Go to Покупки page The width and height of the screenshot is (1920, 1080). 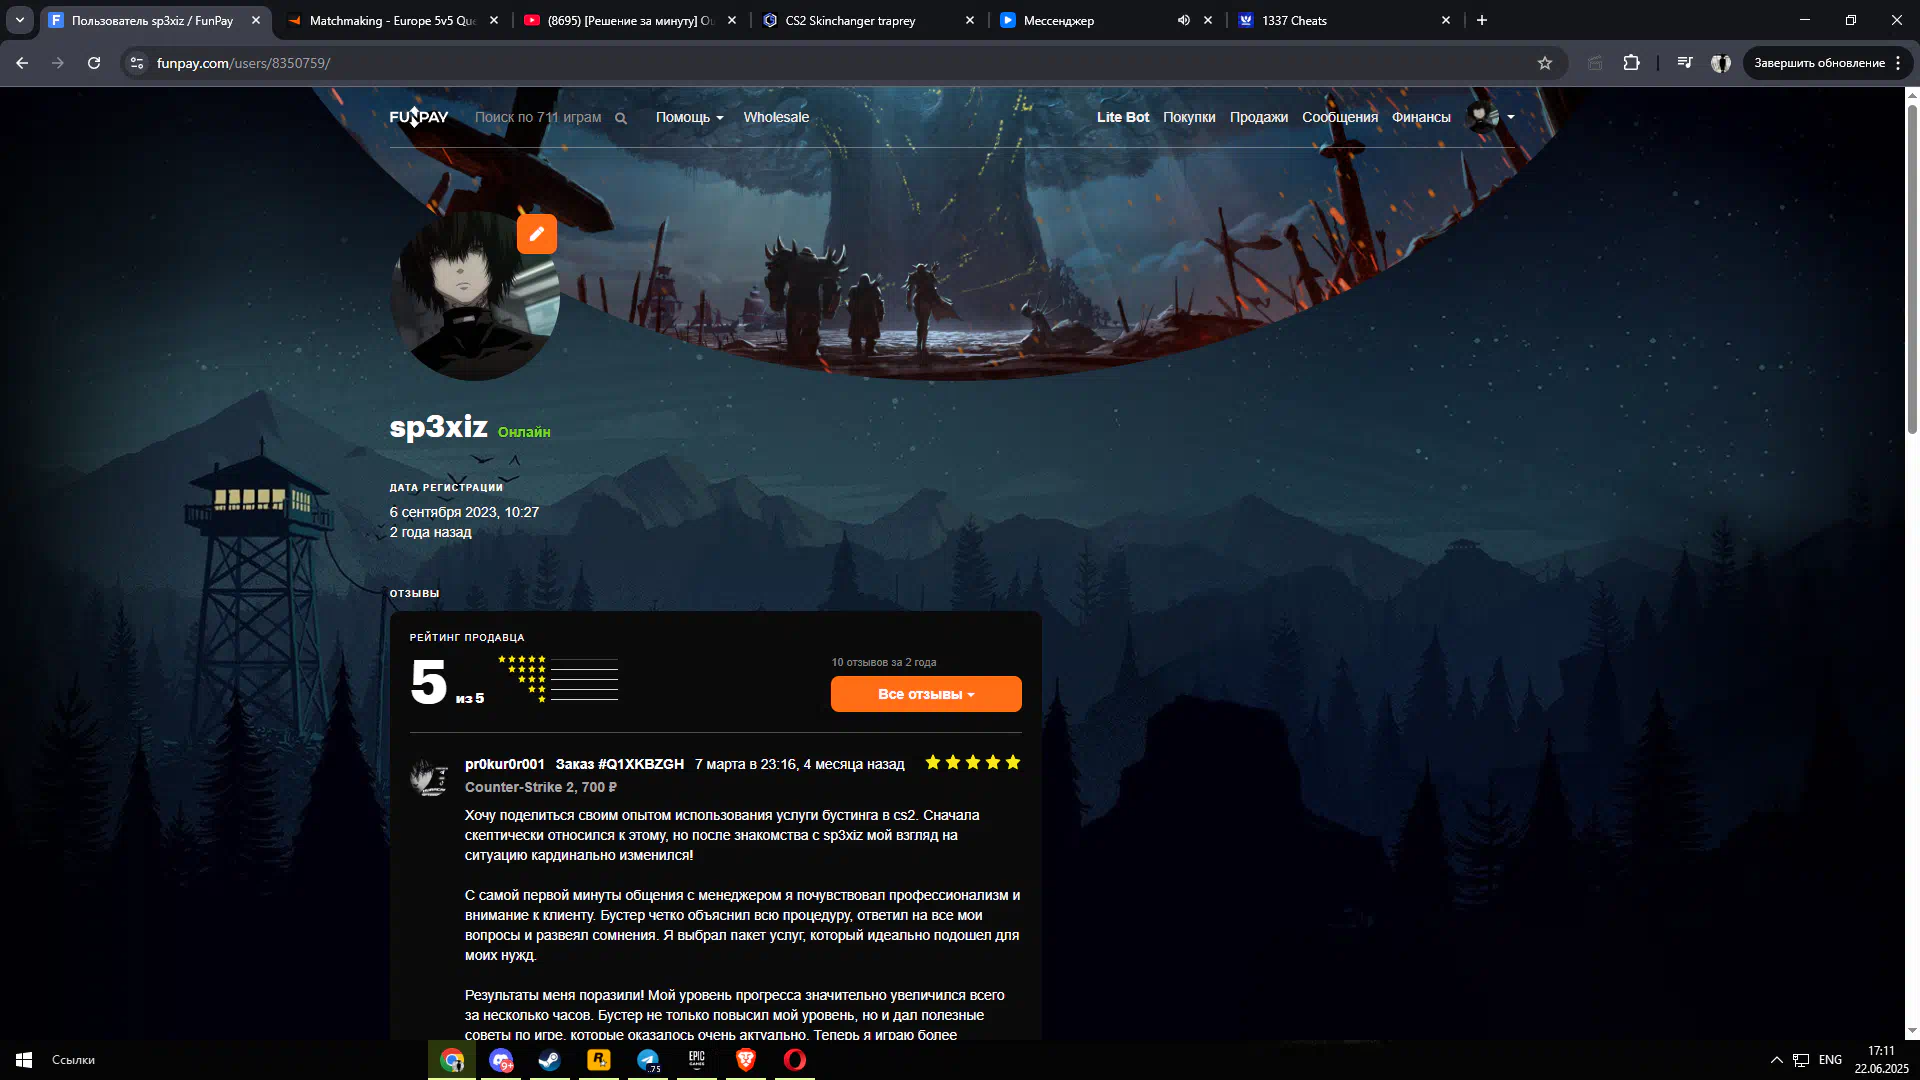click(x=1189, y=118)
